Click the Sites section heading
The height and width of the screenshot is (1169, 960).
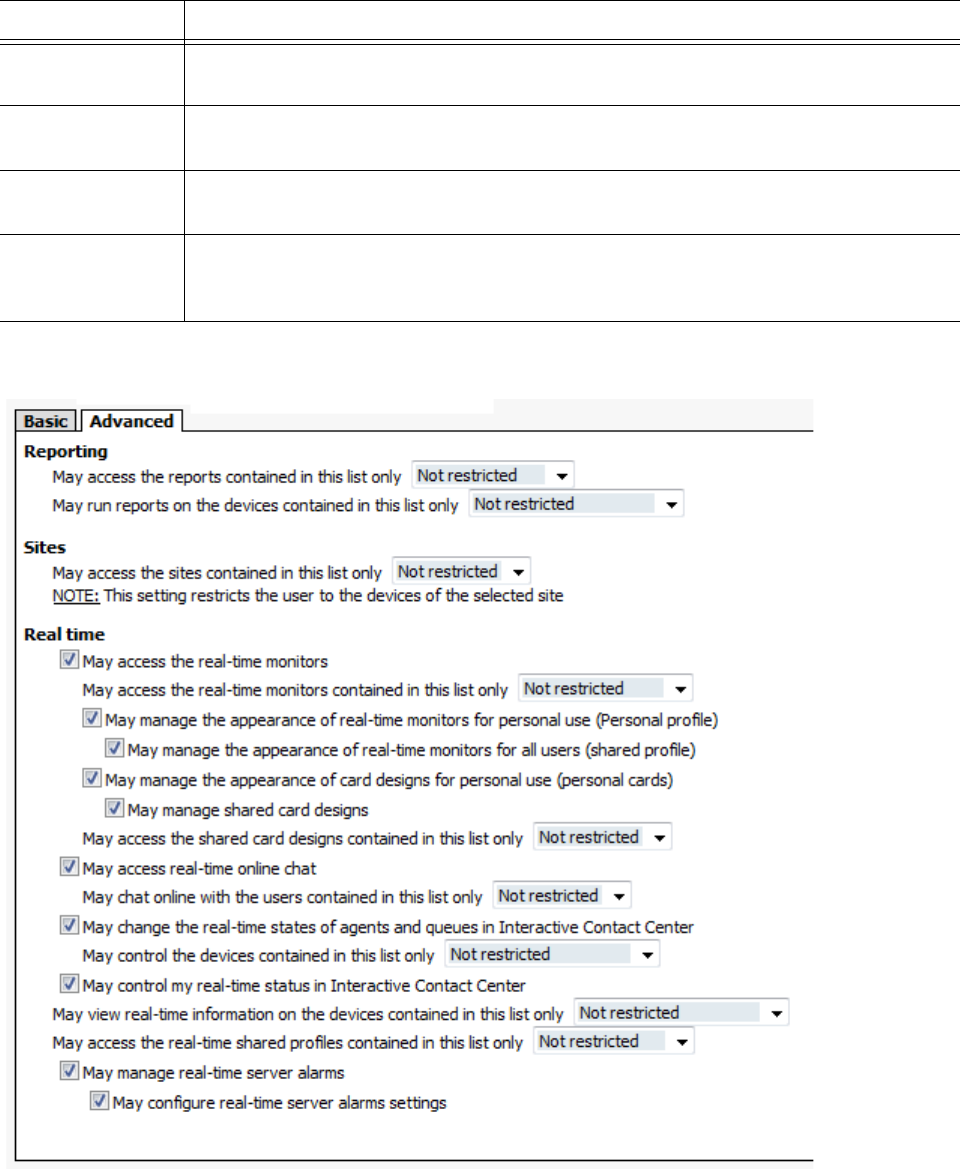45,548
